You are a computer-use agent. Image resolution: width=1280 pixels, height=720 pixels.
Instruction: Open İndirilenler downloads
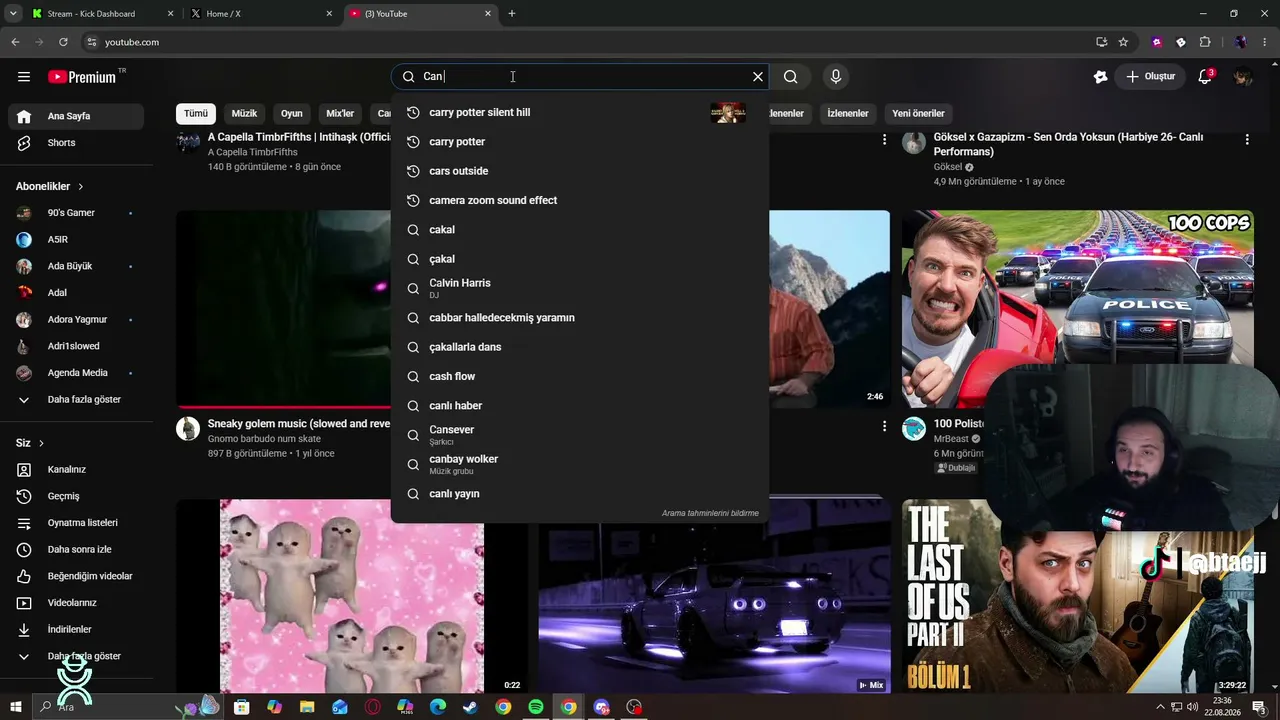[76, 630]
